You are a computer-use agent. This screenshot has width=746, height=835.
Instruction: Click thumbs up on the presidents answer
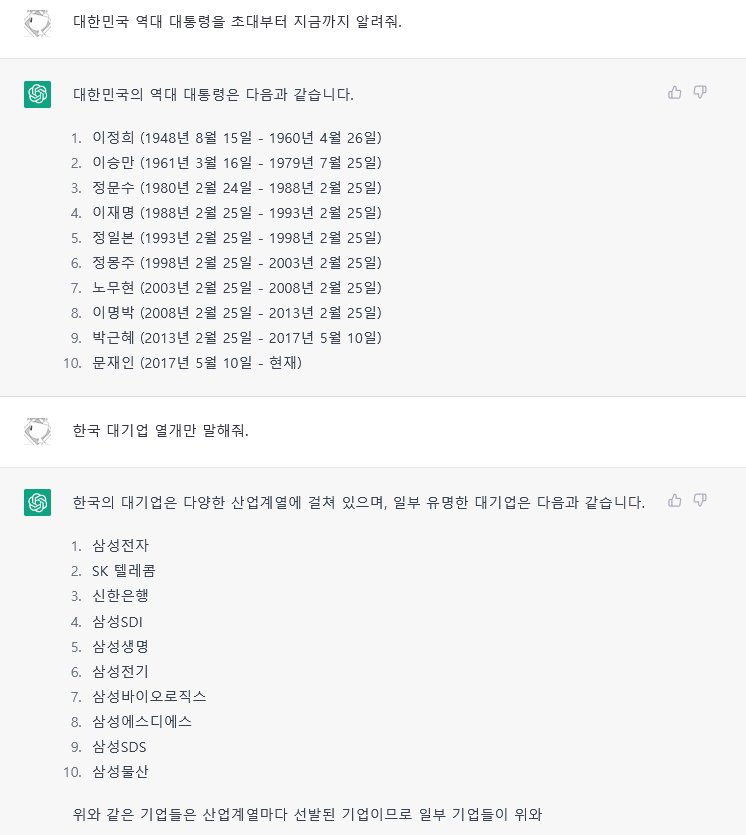[x=675, y=93]
